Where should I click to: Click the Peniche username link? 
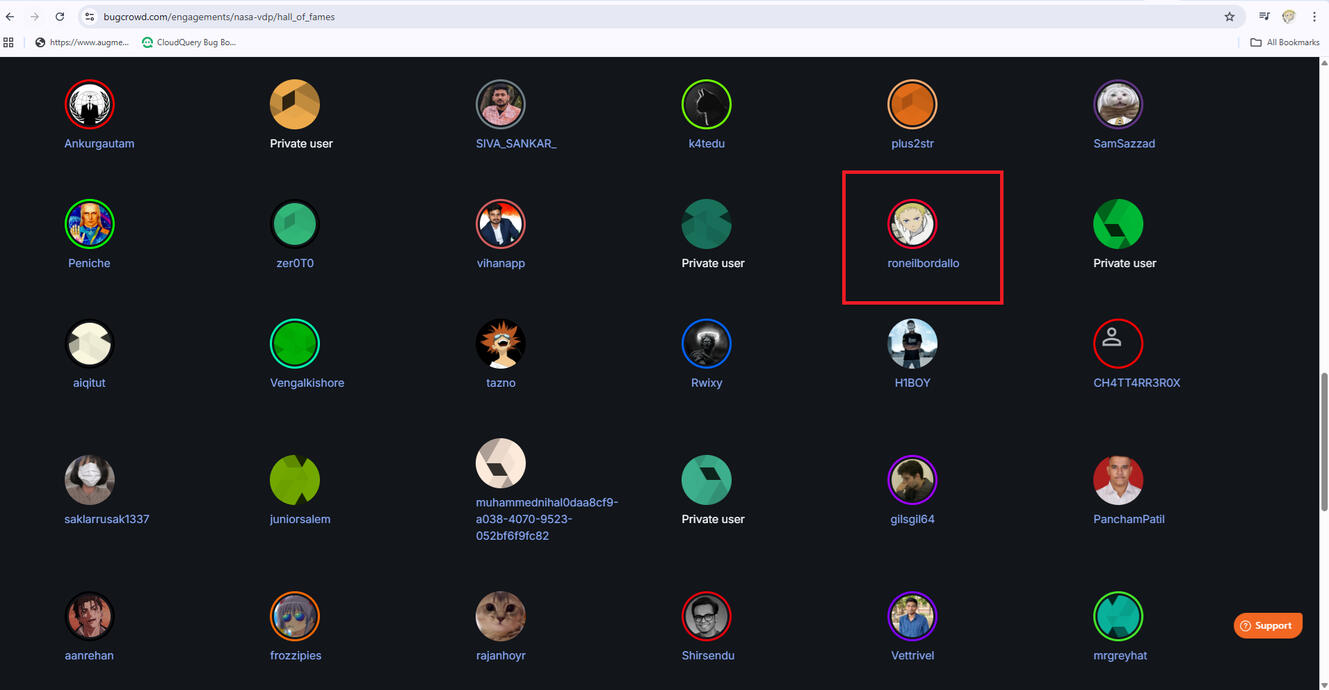89,264
